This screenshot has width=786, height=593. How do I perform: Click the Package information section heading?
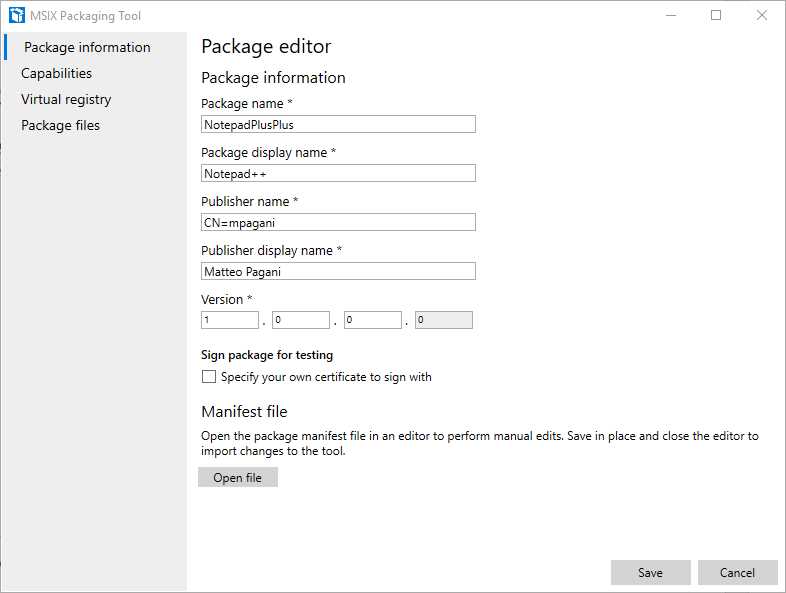click(273, 78)
